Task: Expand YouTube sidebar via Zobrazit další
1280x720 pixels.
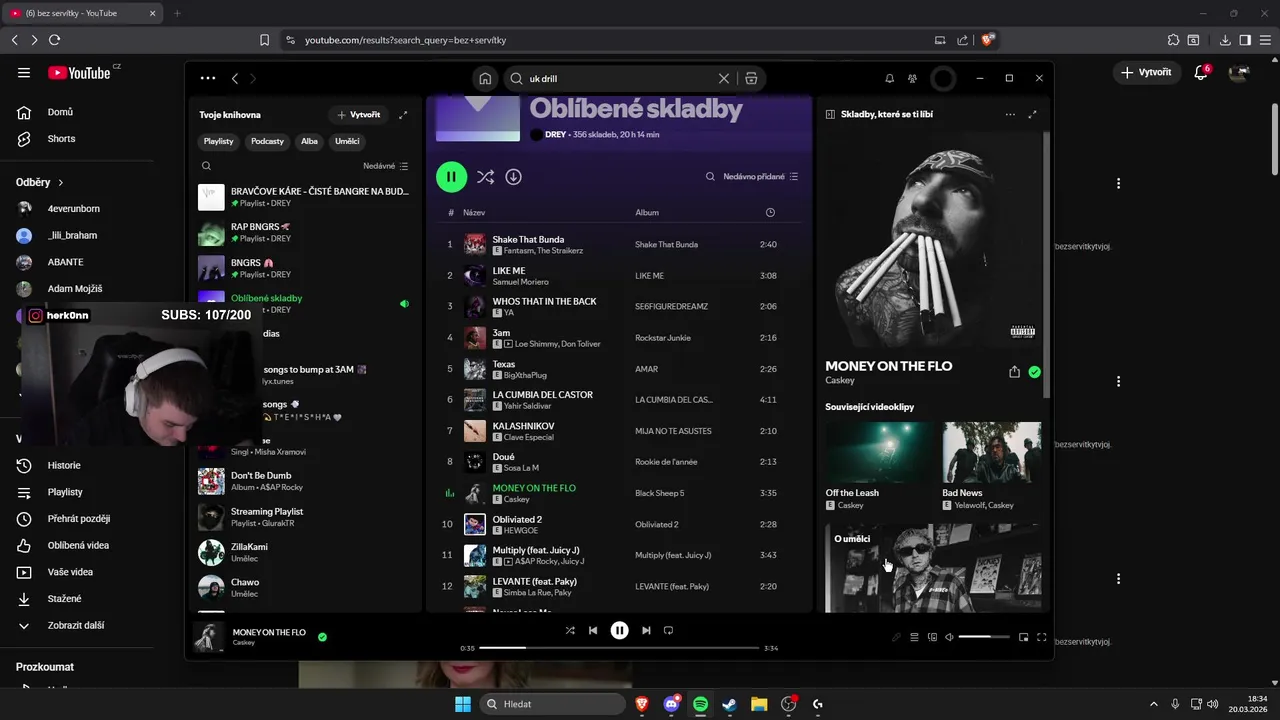Action: coord(76,625)
